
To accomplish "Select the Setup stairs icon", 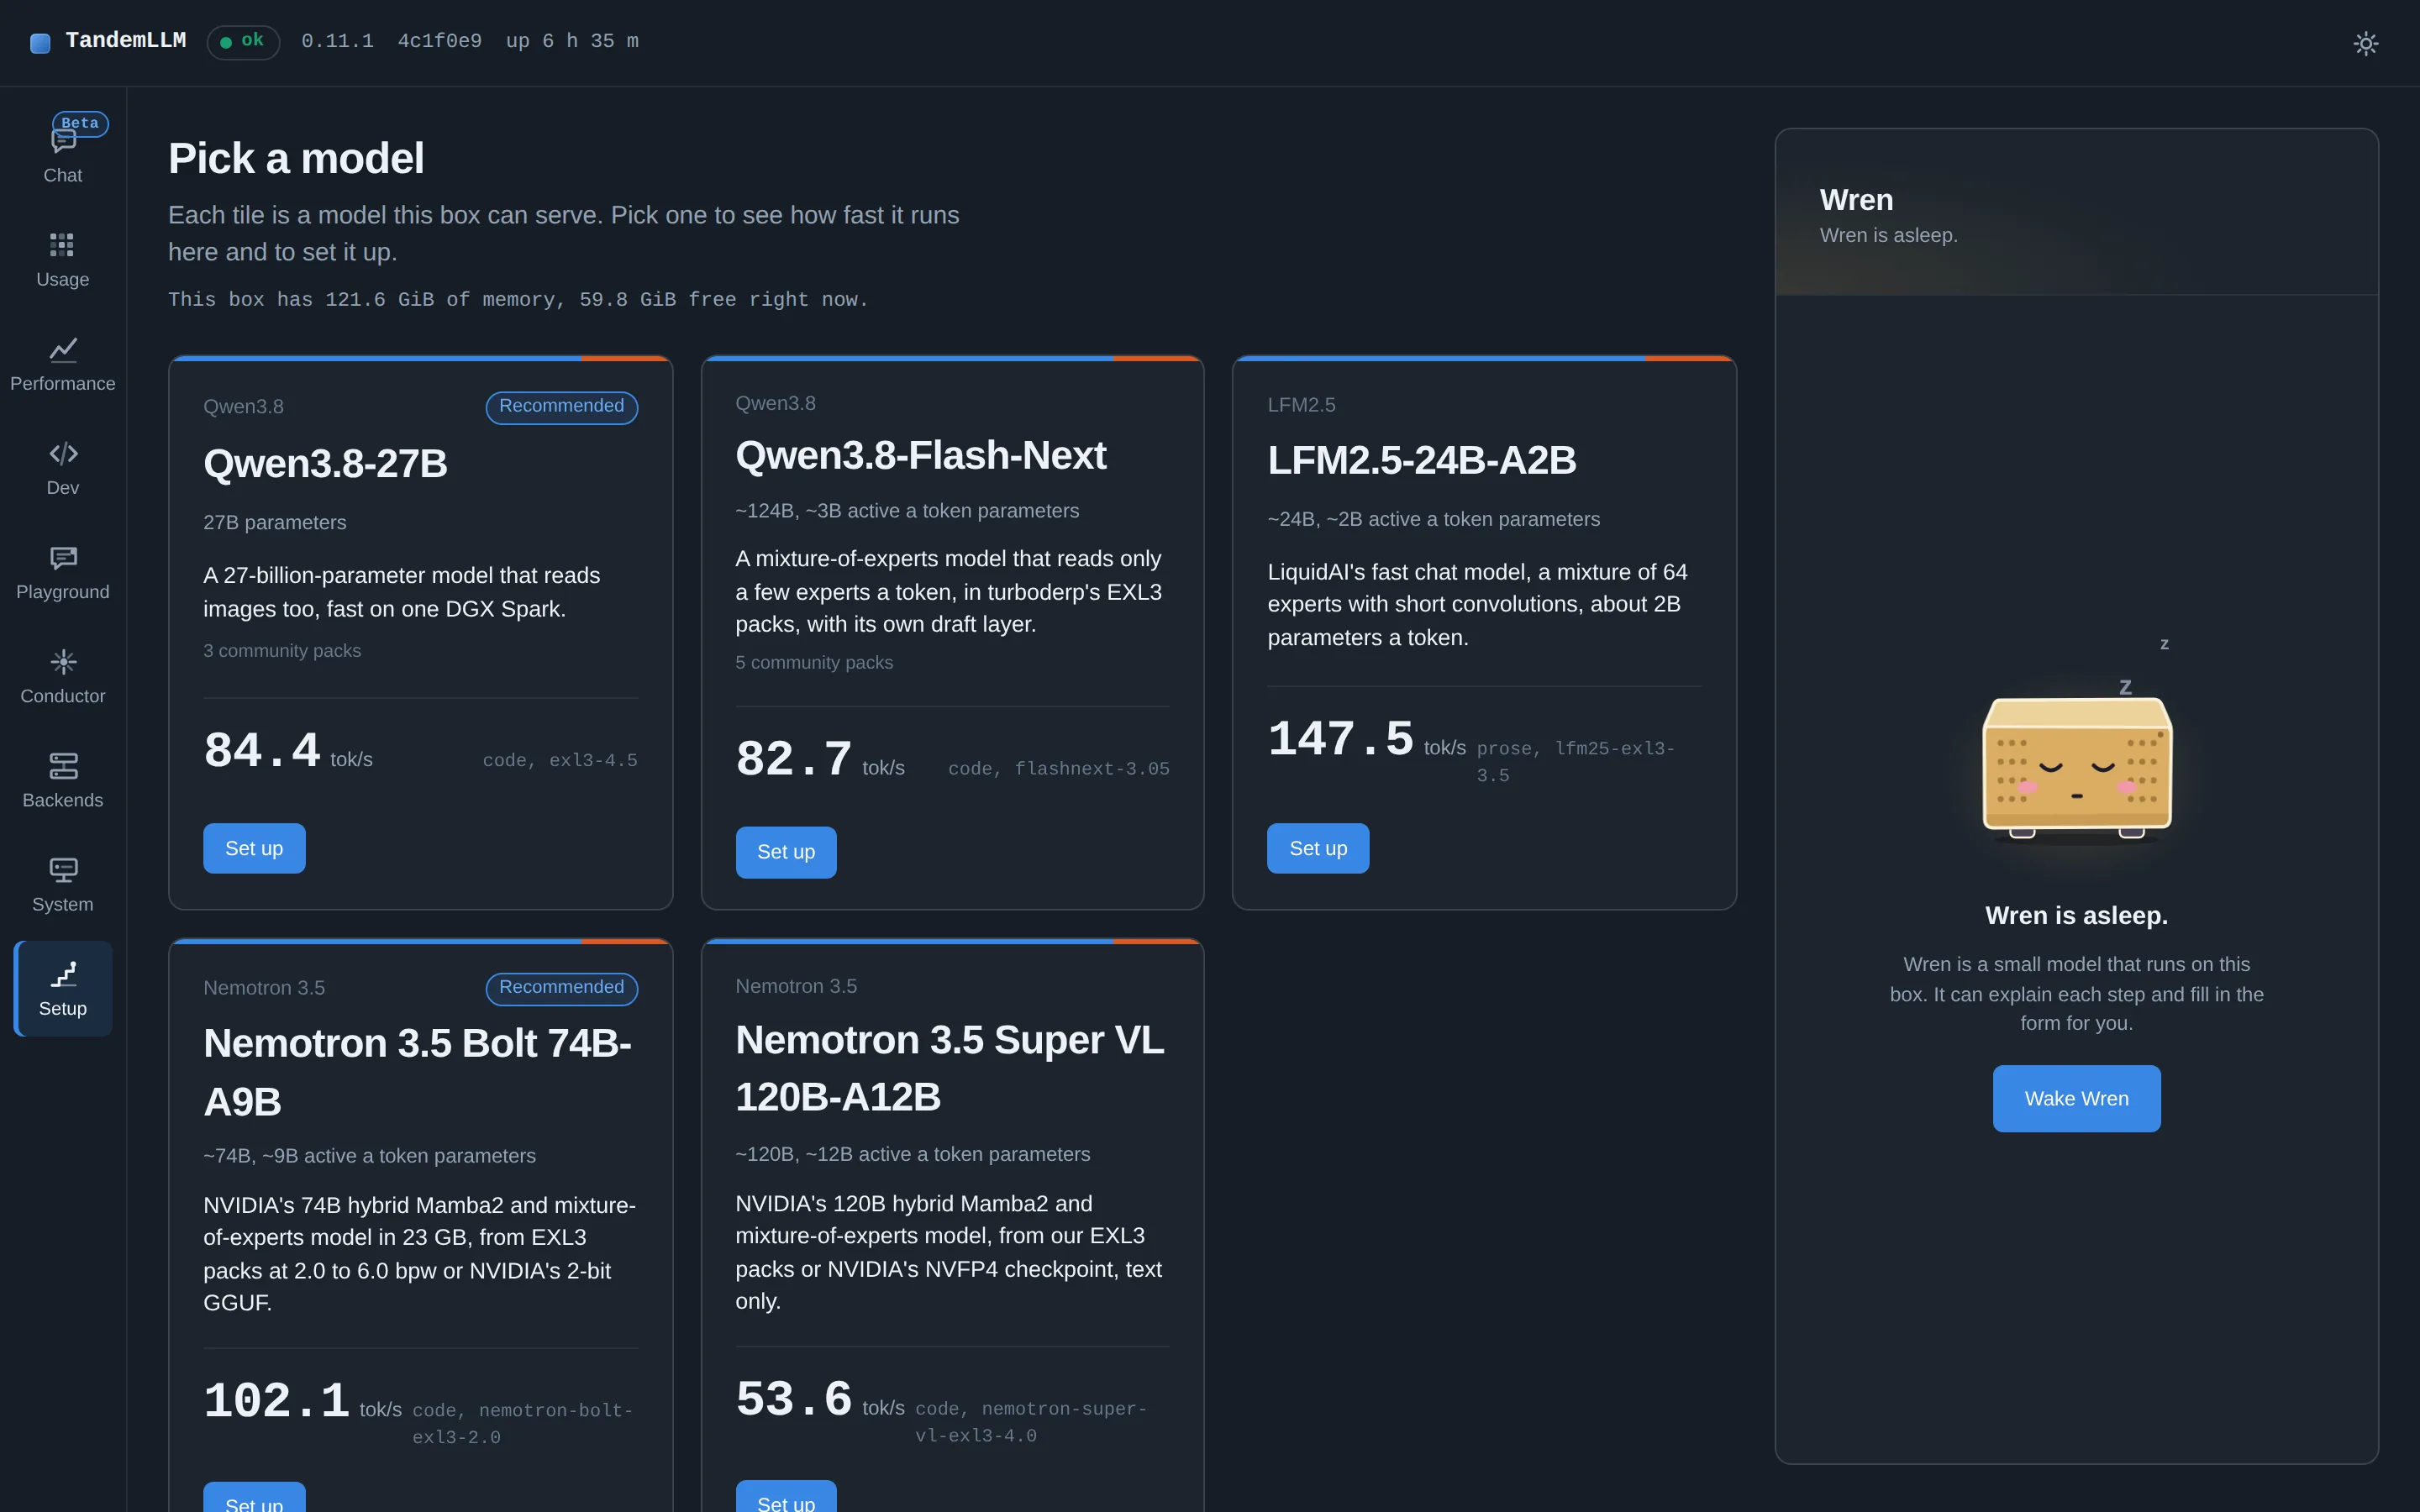I will click(63, 974).
